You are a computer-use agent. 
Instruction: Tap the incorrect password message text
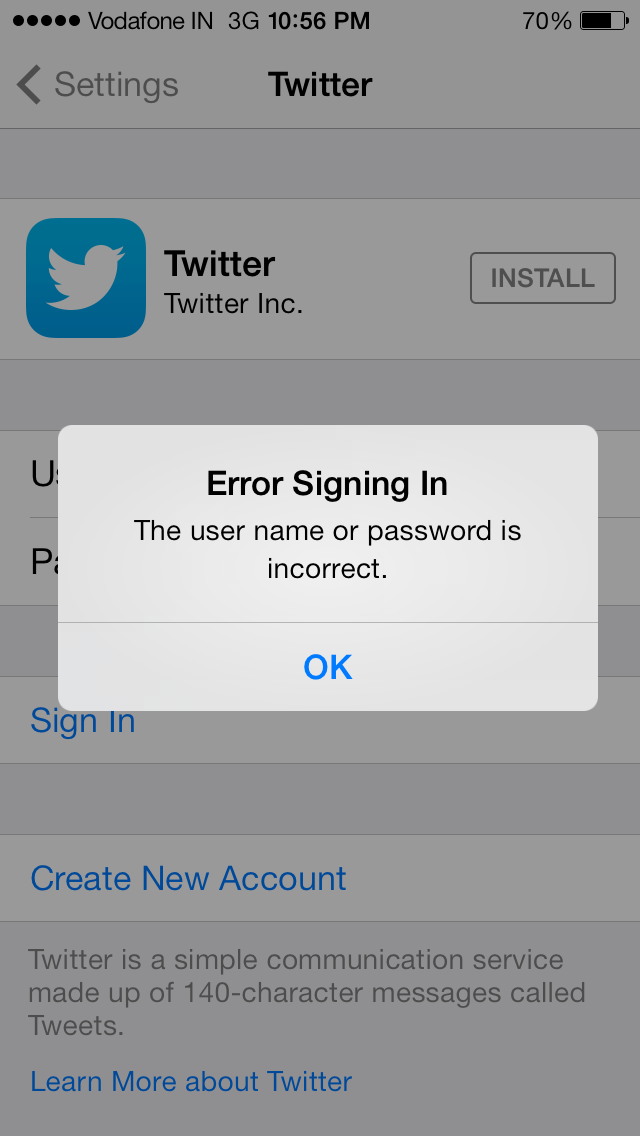(x=327, y=549)
